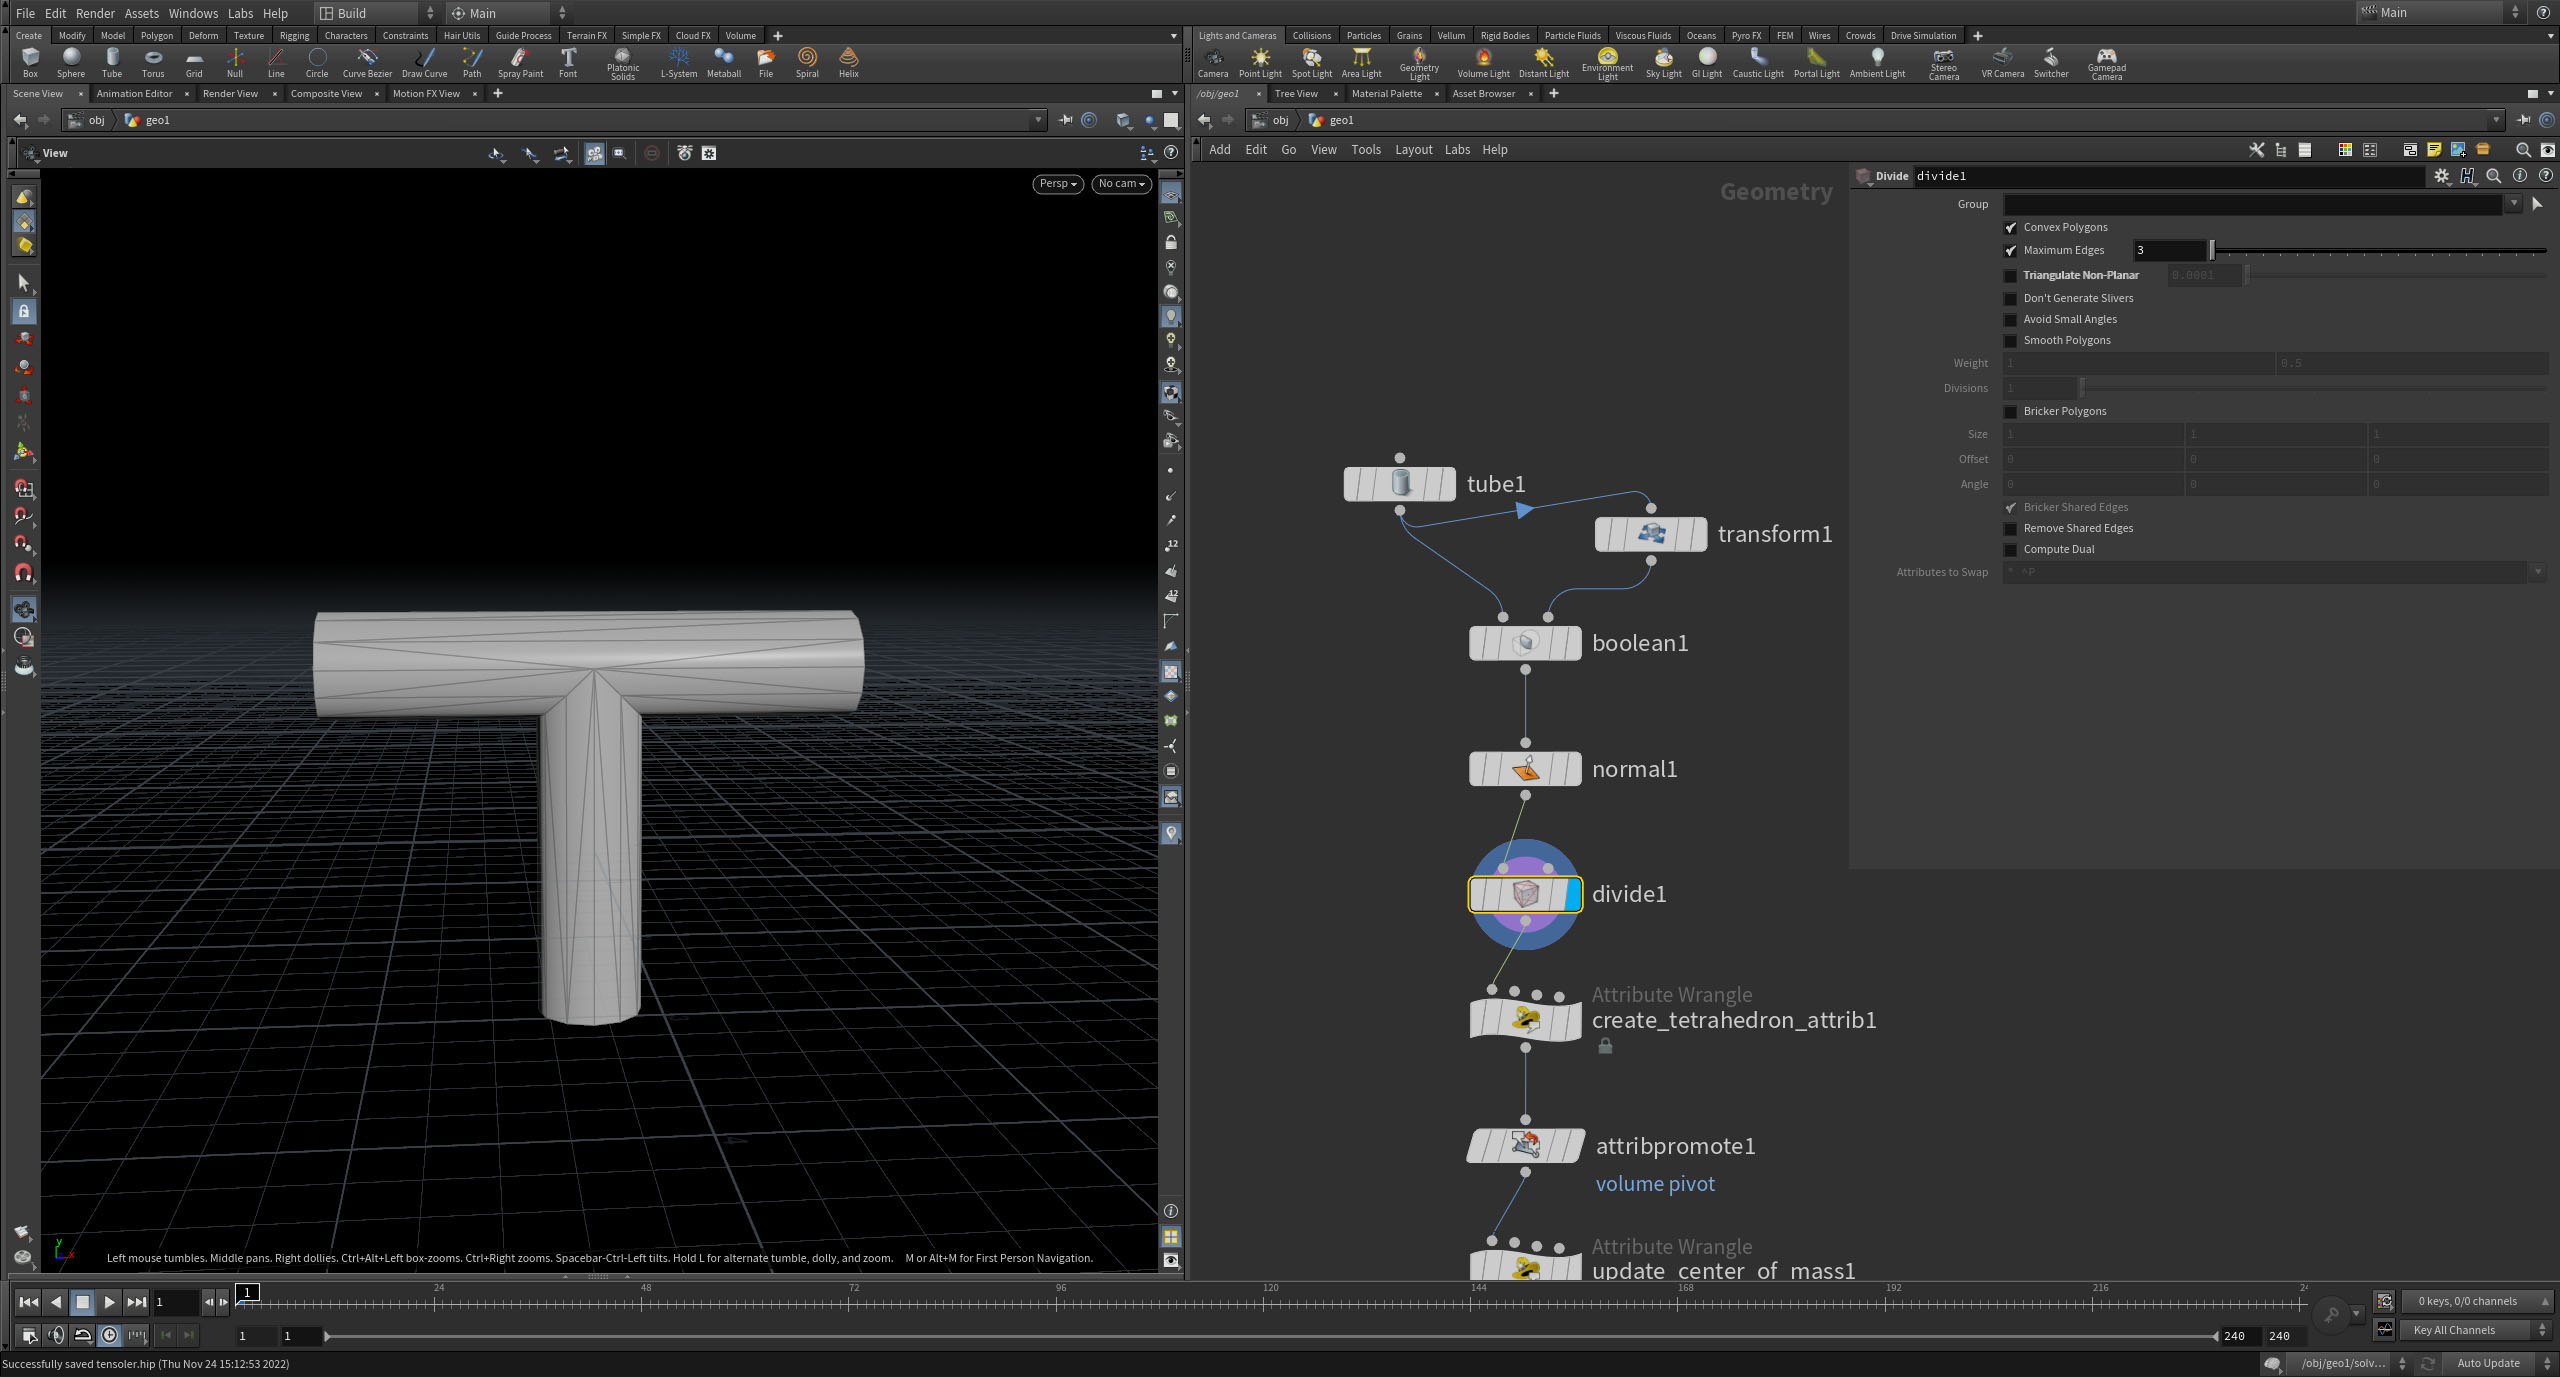Switch to the Material Palette tab

click(1386, 94)
